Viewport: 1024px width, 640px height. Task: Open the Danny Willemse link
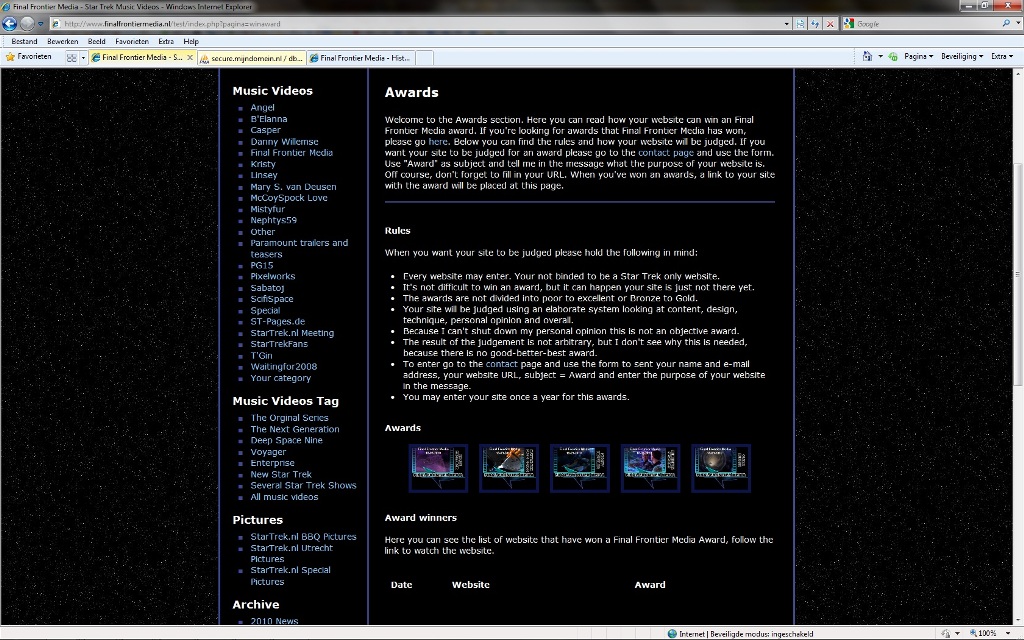[284, 142]
